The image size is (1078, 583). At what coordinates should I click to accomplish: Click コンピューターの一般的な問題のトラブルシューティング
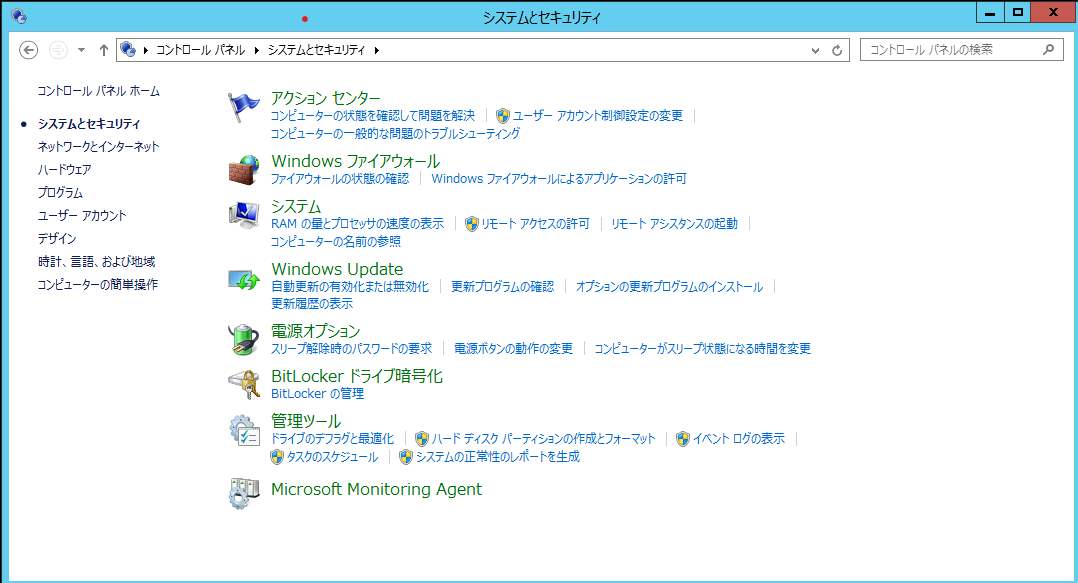click(395, 133)
